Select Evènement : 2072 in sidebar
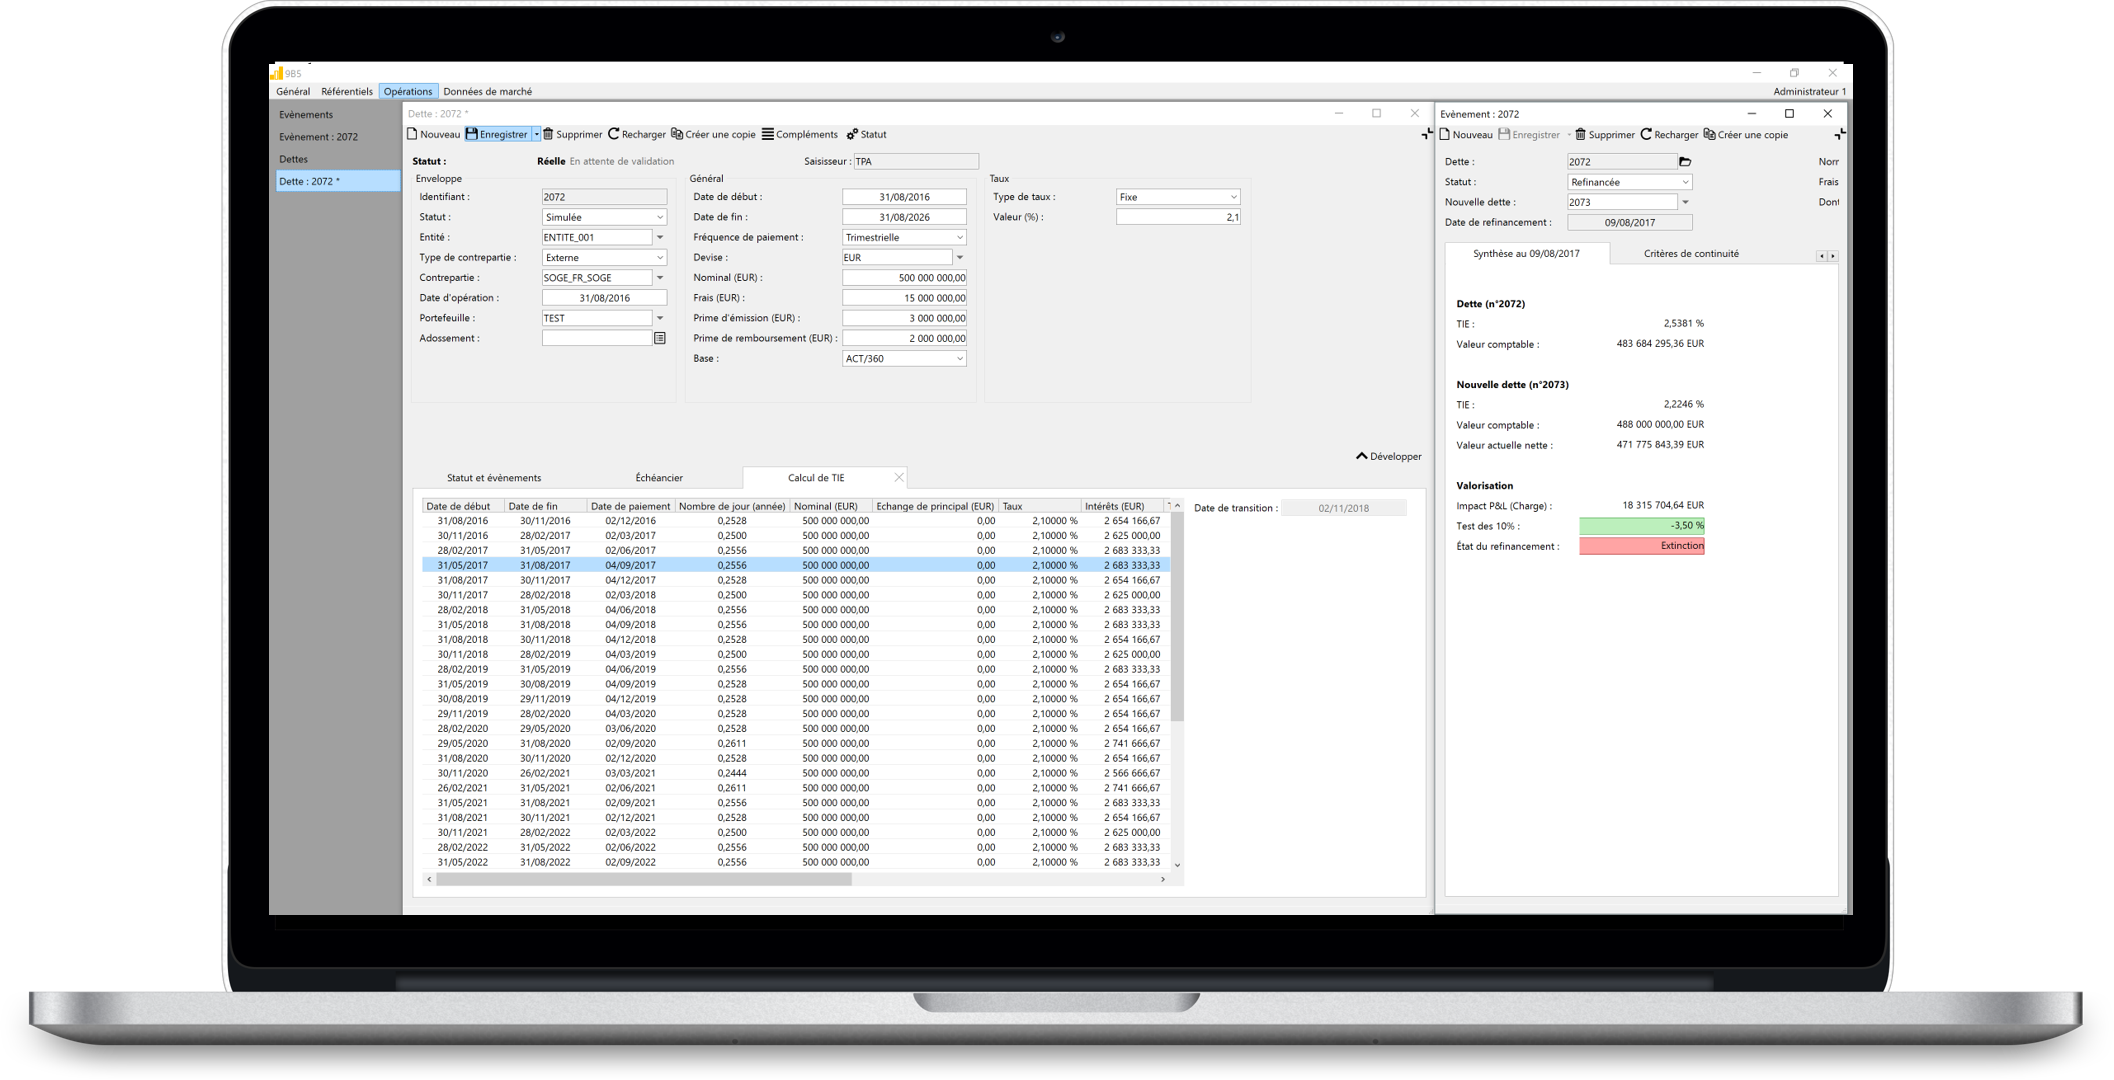The width and height of the screenshot is (2114, 1080). click(318, 137)
